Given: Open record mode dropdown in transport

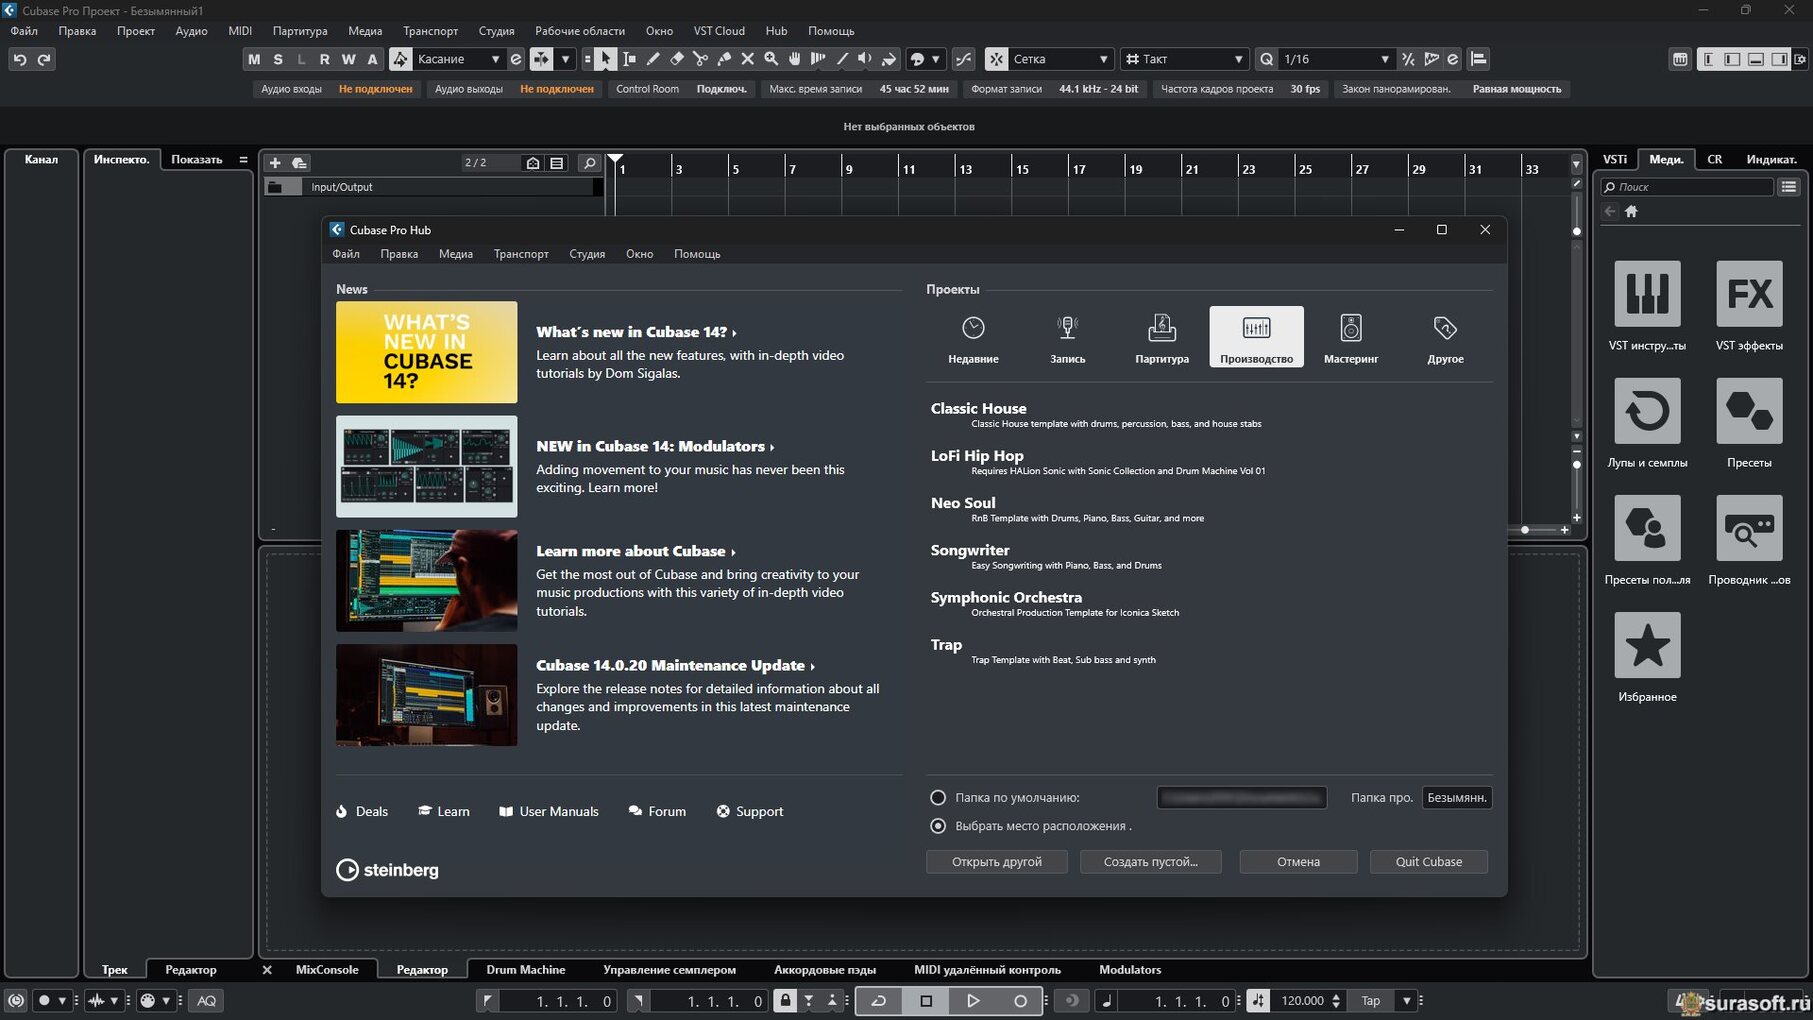Looking at the screenshot, I should 62,1000.
